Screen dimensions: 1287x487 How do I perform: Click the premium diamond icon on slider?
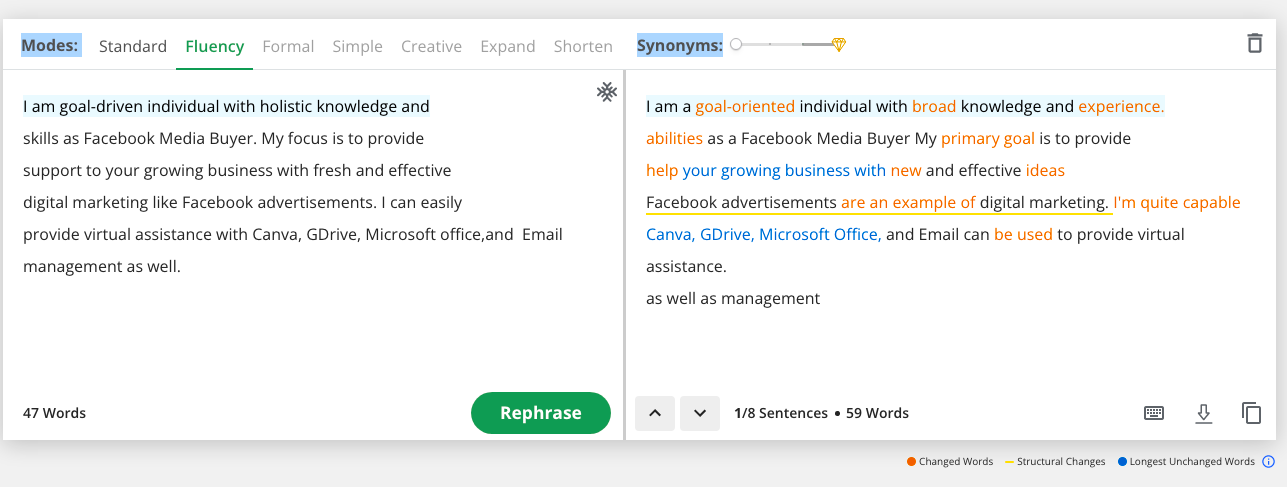pos(839,45)
